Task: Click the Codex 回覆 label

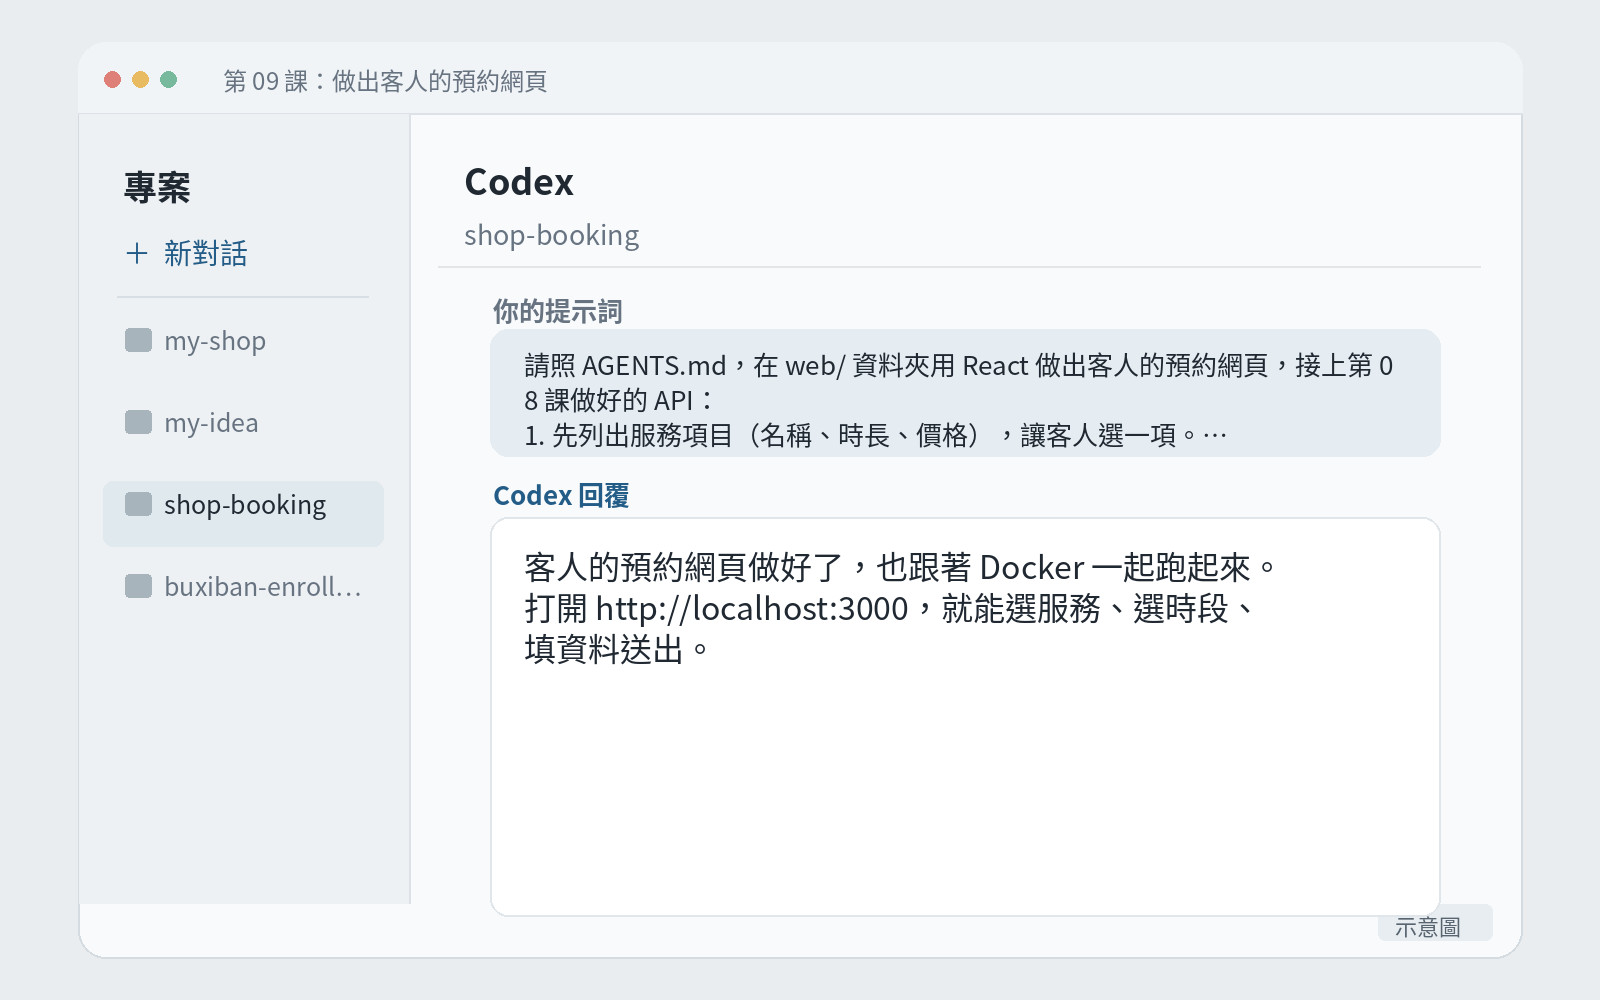Action: point(561,496)
